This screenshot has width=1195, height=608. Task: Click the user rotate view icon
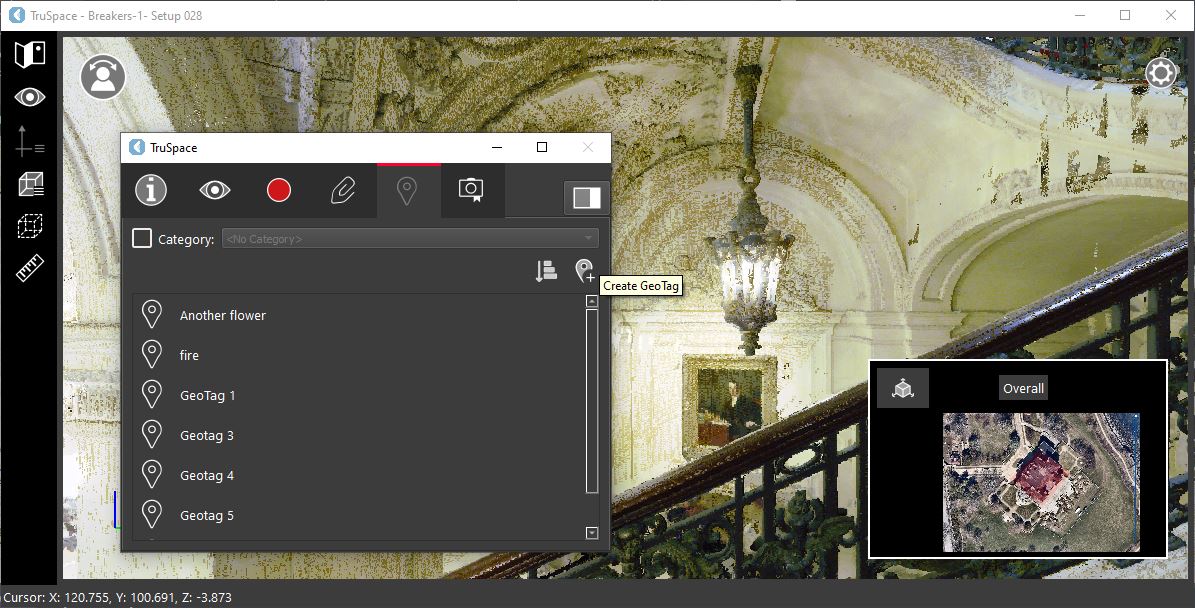point(103,78)
